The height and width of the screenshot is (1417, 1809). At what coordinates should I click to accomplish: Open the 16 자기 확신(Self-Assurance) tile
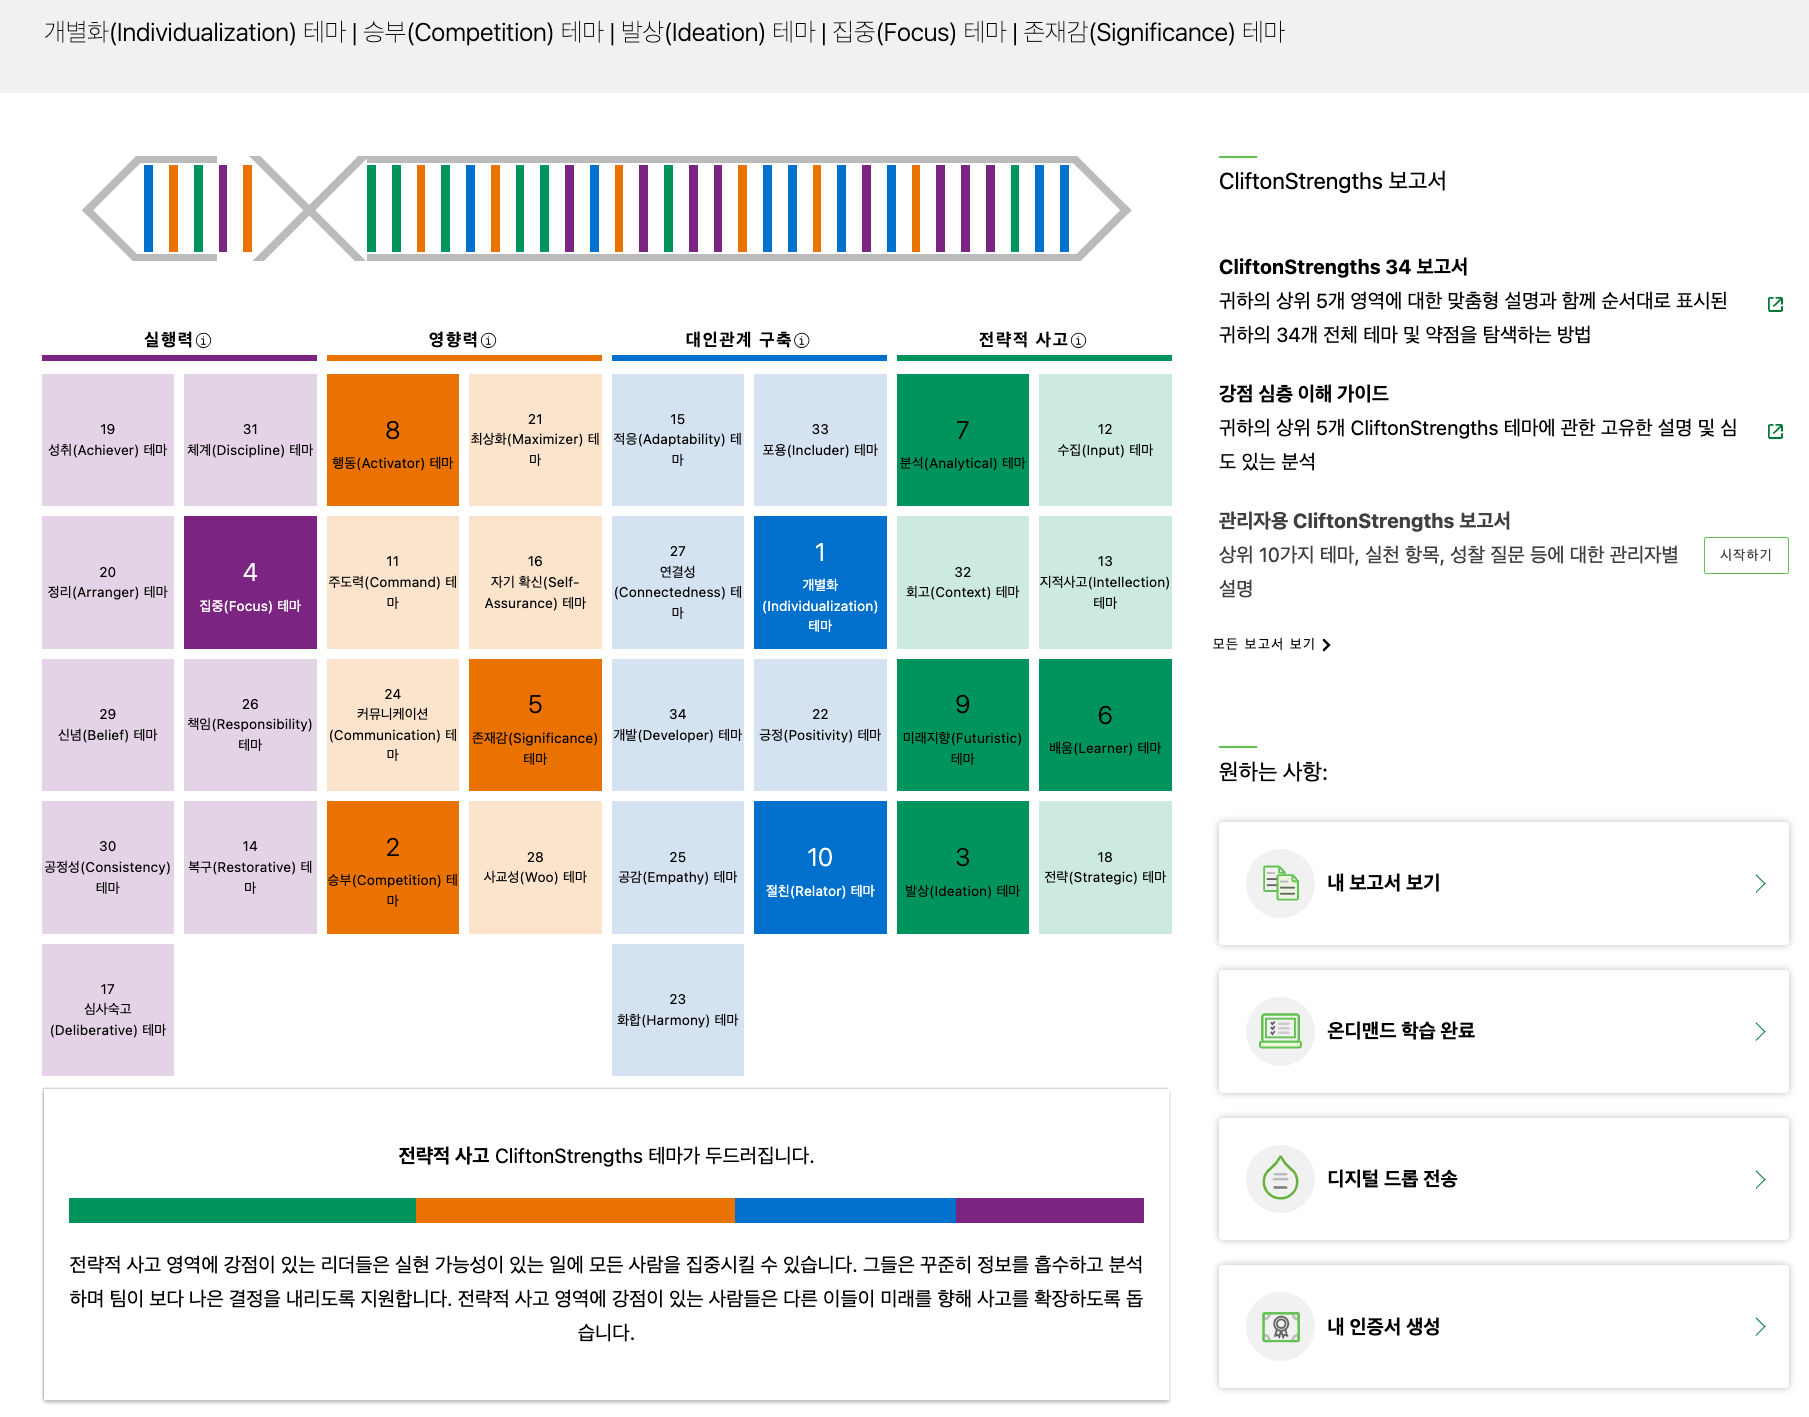[x=535, y=583]
